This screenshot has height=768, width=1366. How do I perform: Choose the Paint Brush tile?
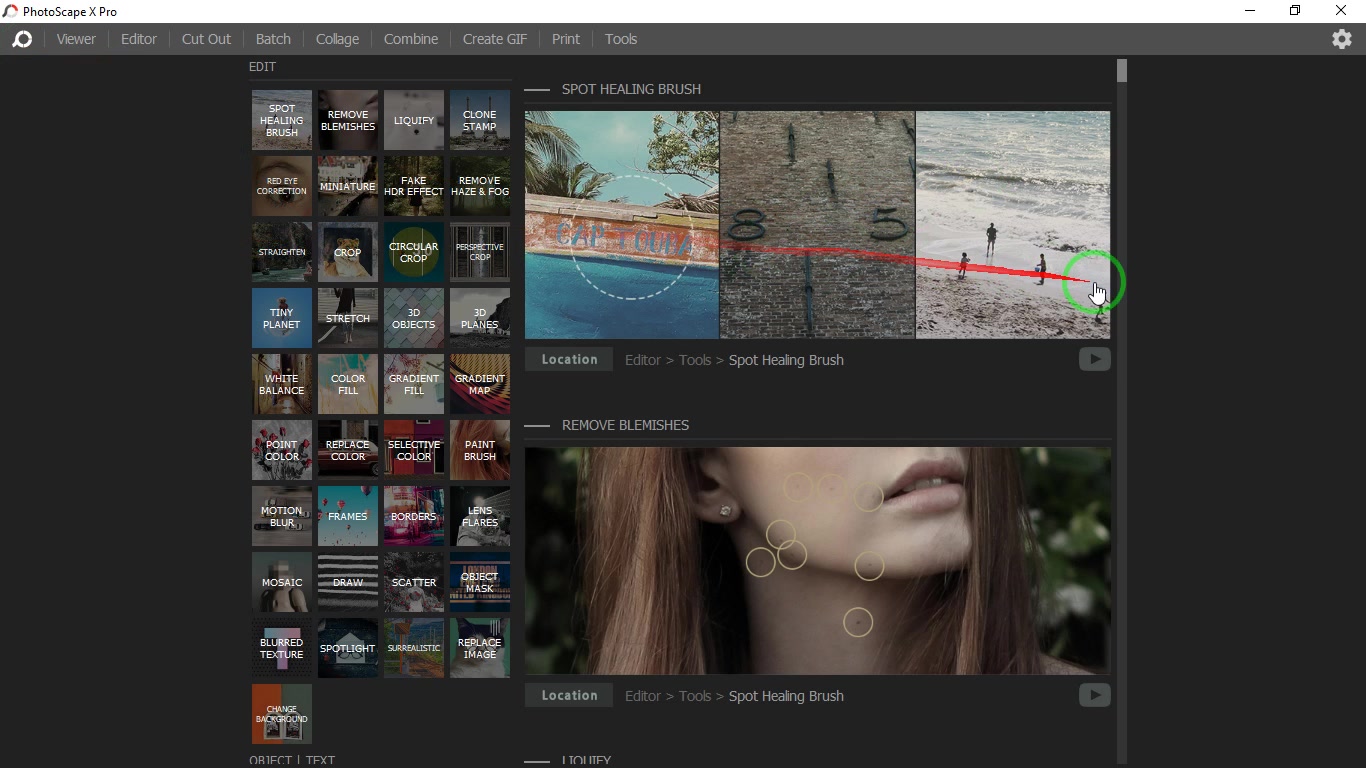tap(480, 450)
